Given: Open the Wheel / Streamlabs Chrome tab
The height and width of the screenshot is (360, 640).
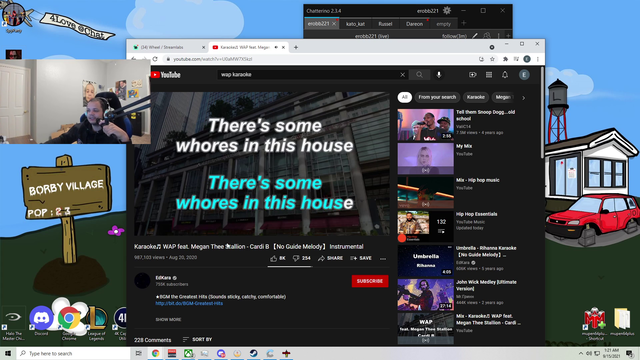Looking at the screenshot, I should [x=167, y=47].
